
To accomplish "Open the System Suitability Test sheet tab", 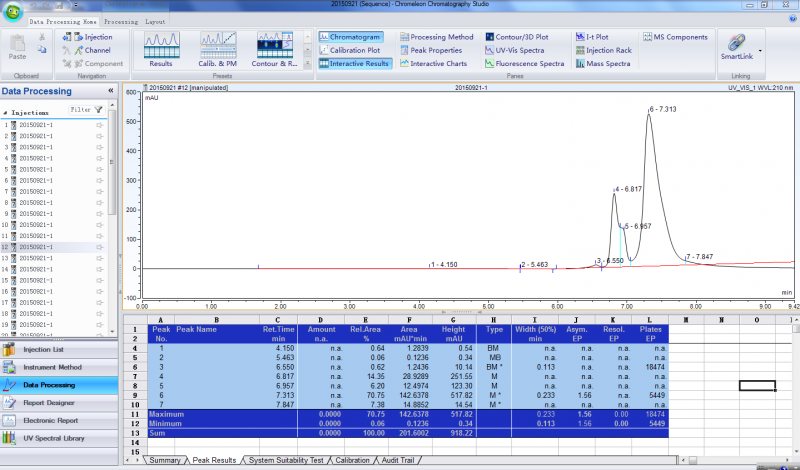I will coord(287,460).
